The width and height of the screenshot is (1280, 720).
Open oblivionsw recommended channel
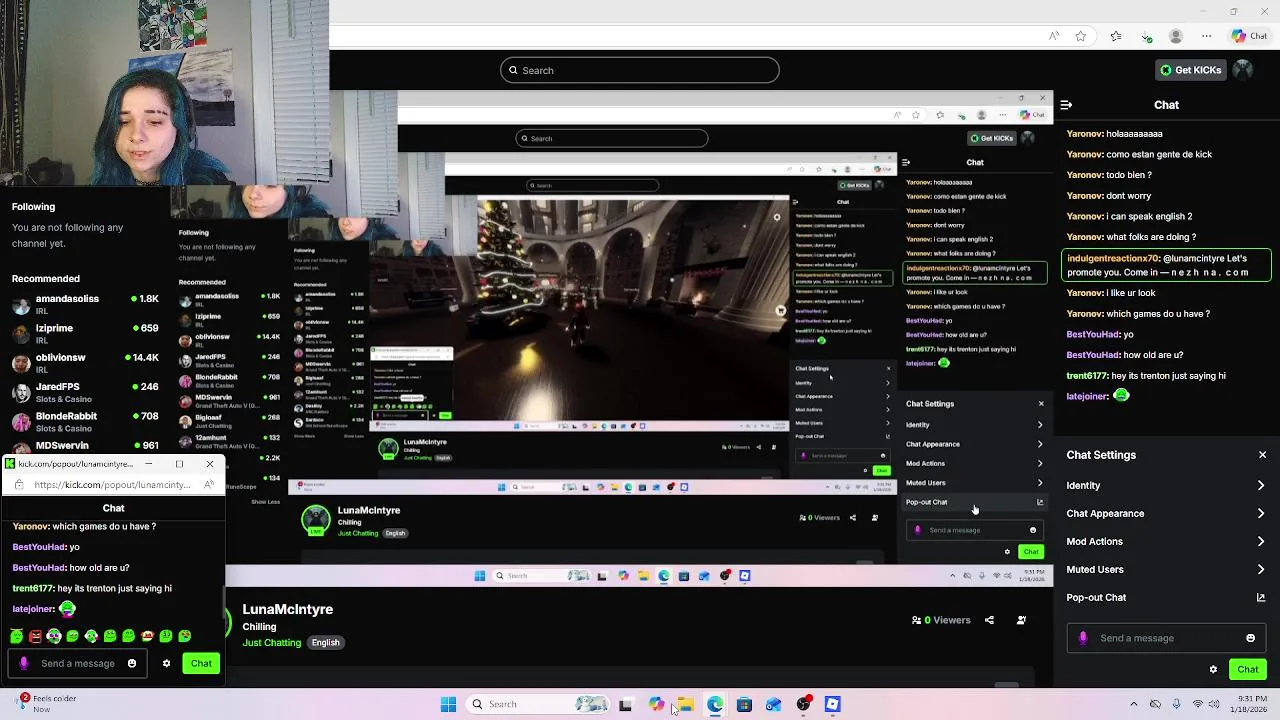[85, 362]
